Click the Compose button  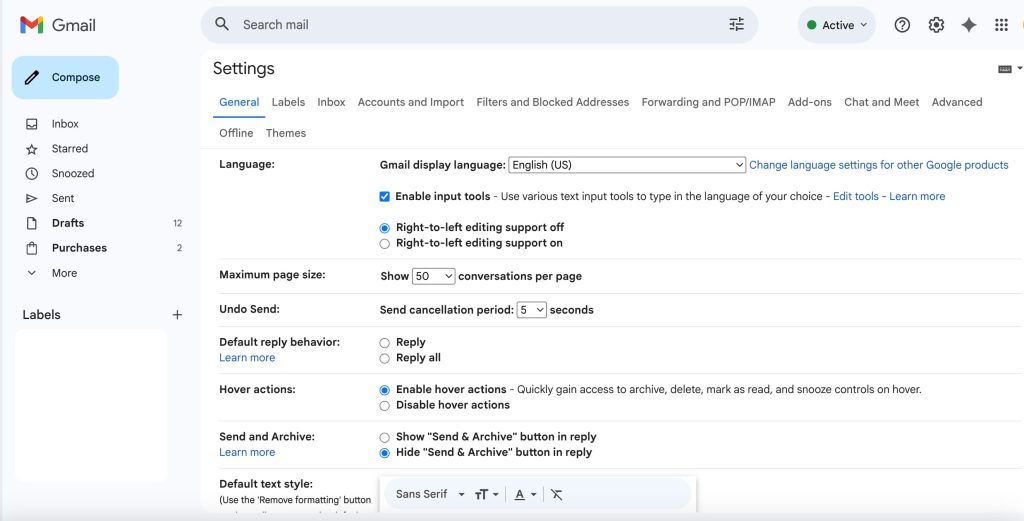(x=65, y=78)
